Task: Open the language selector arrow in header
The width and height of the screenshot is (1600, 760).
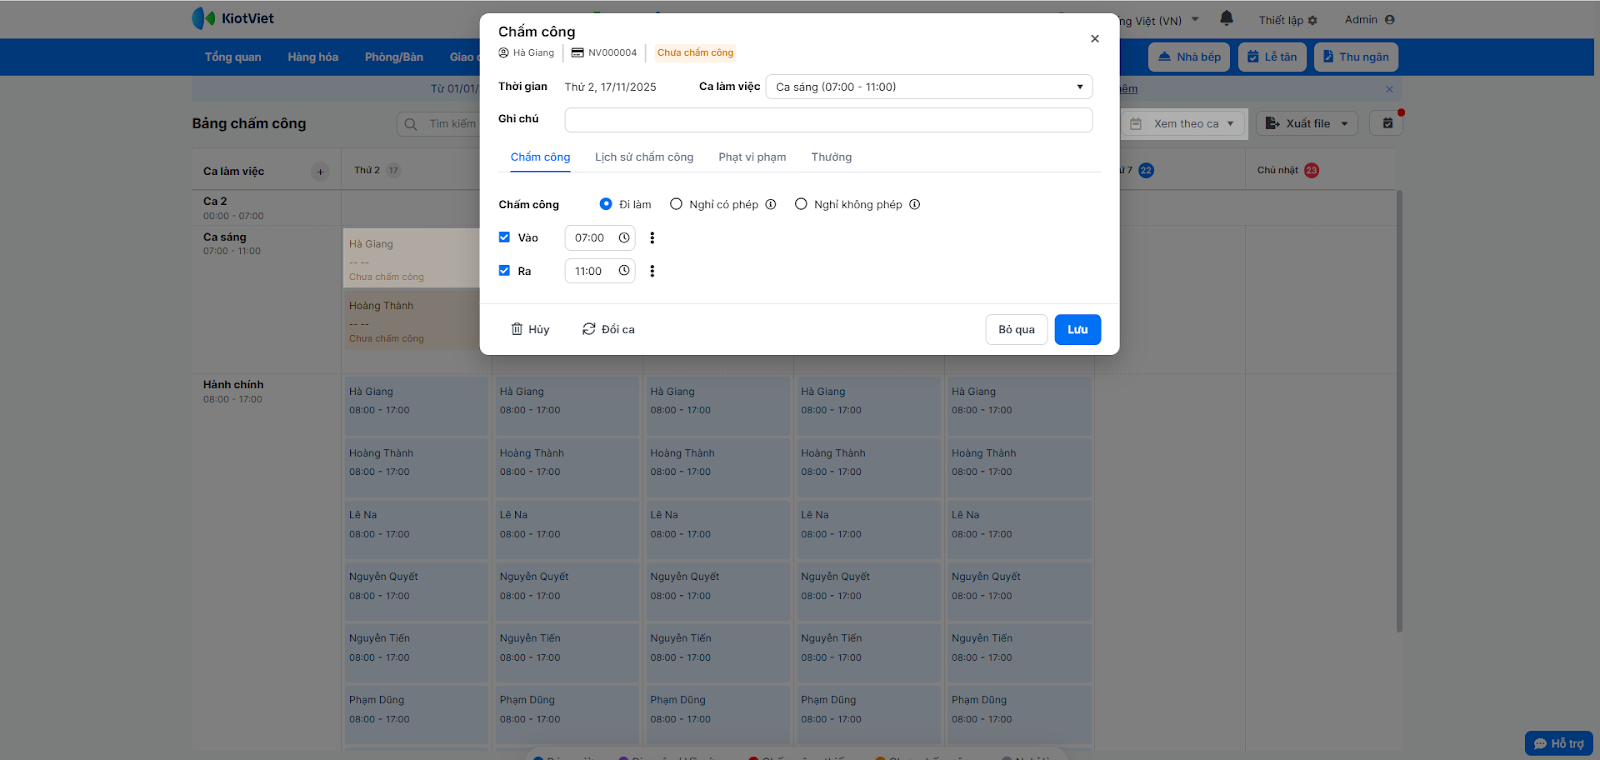Action: tap(1195, 20)
